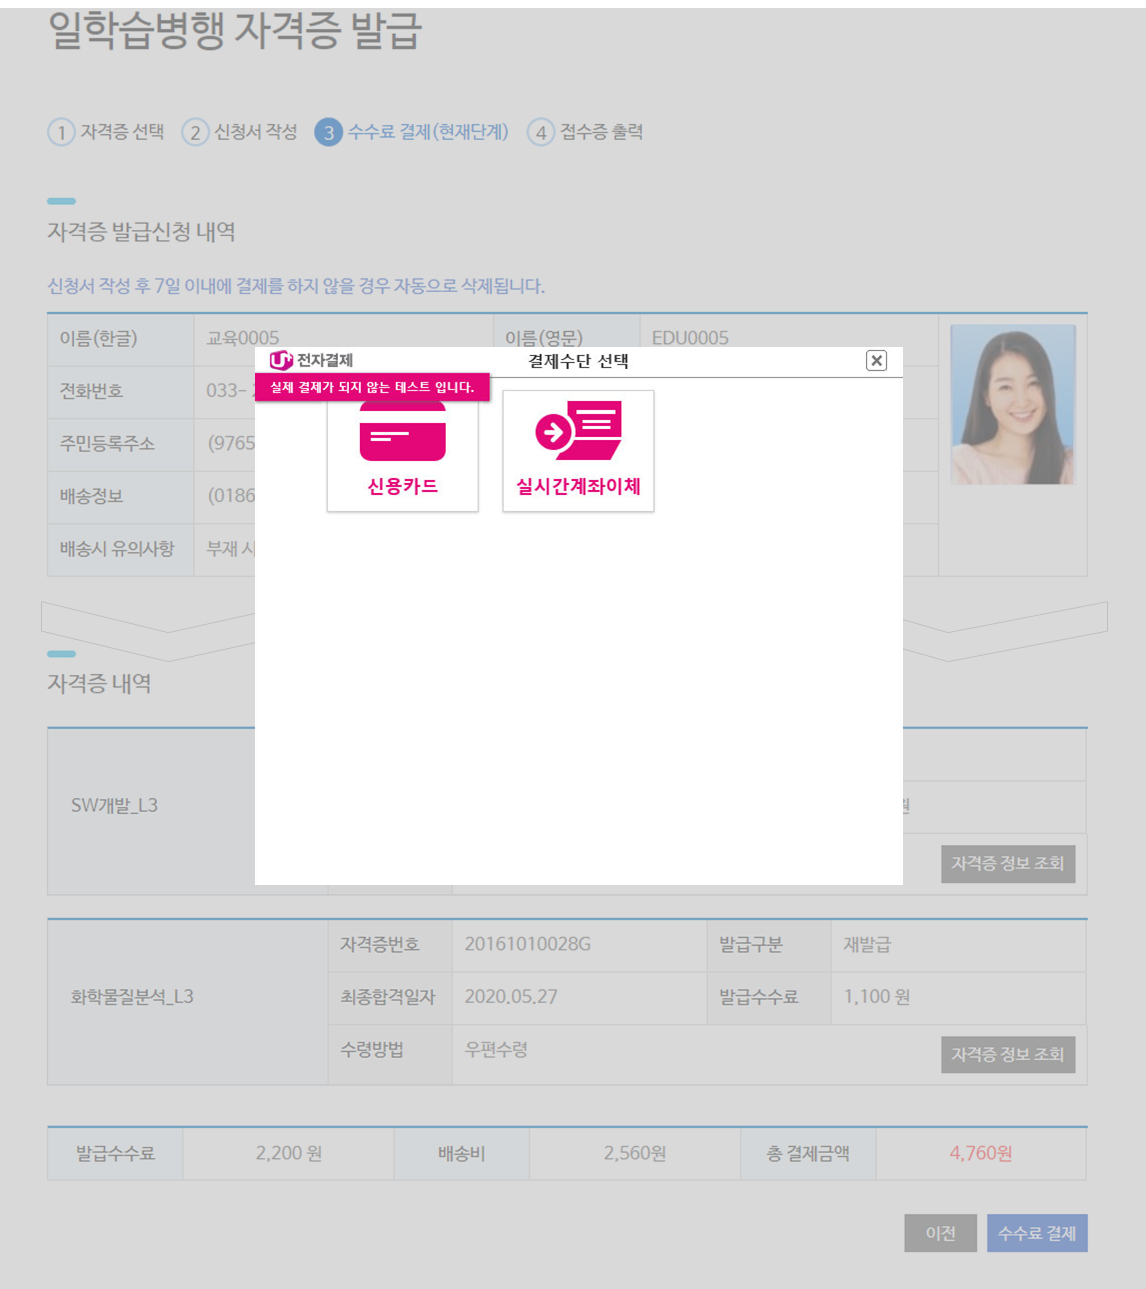Click the applicant's portrait photo
Screen dimensions: 1146x1289
(1013, 405)
